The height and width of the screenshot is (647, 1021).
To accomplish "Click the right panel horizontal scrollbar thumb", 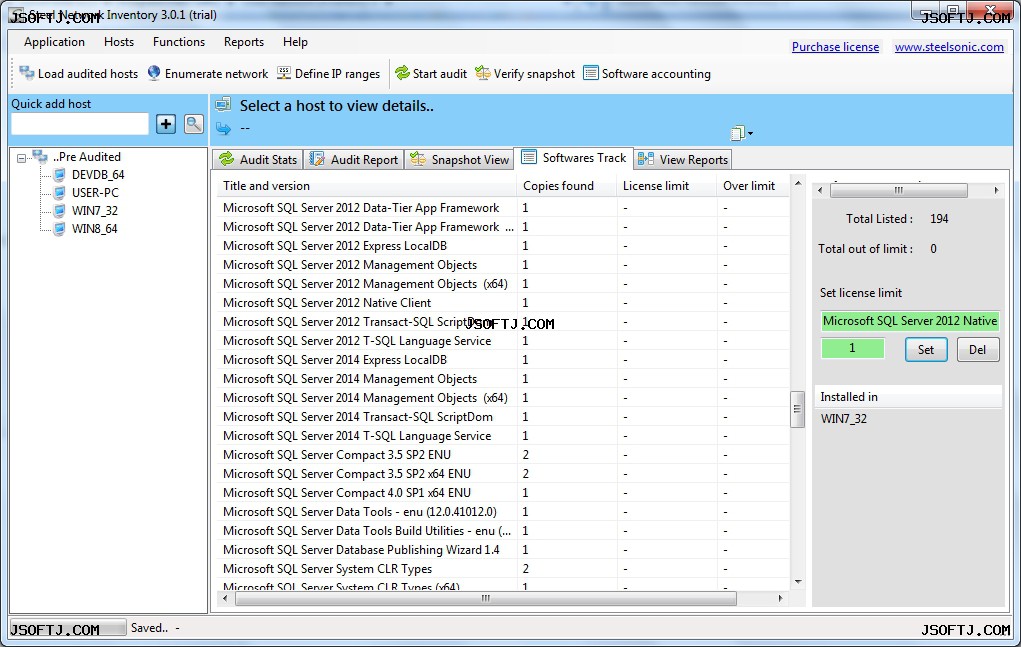I will (899, 190).
